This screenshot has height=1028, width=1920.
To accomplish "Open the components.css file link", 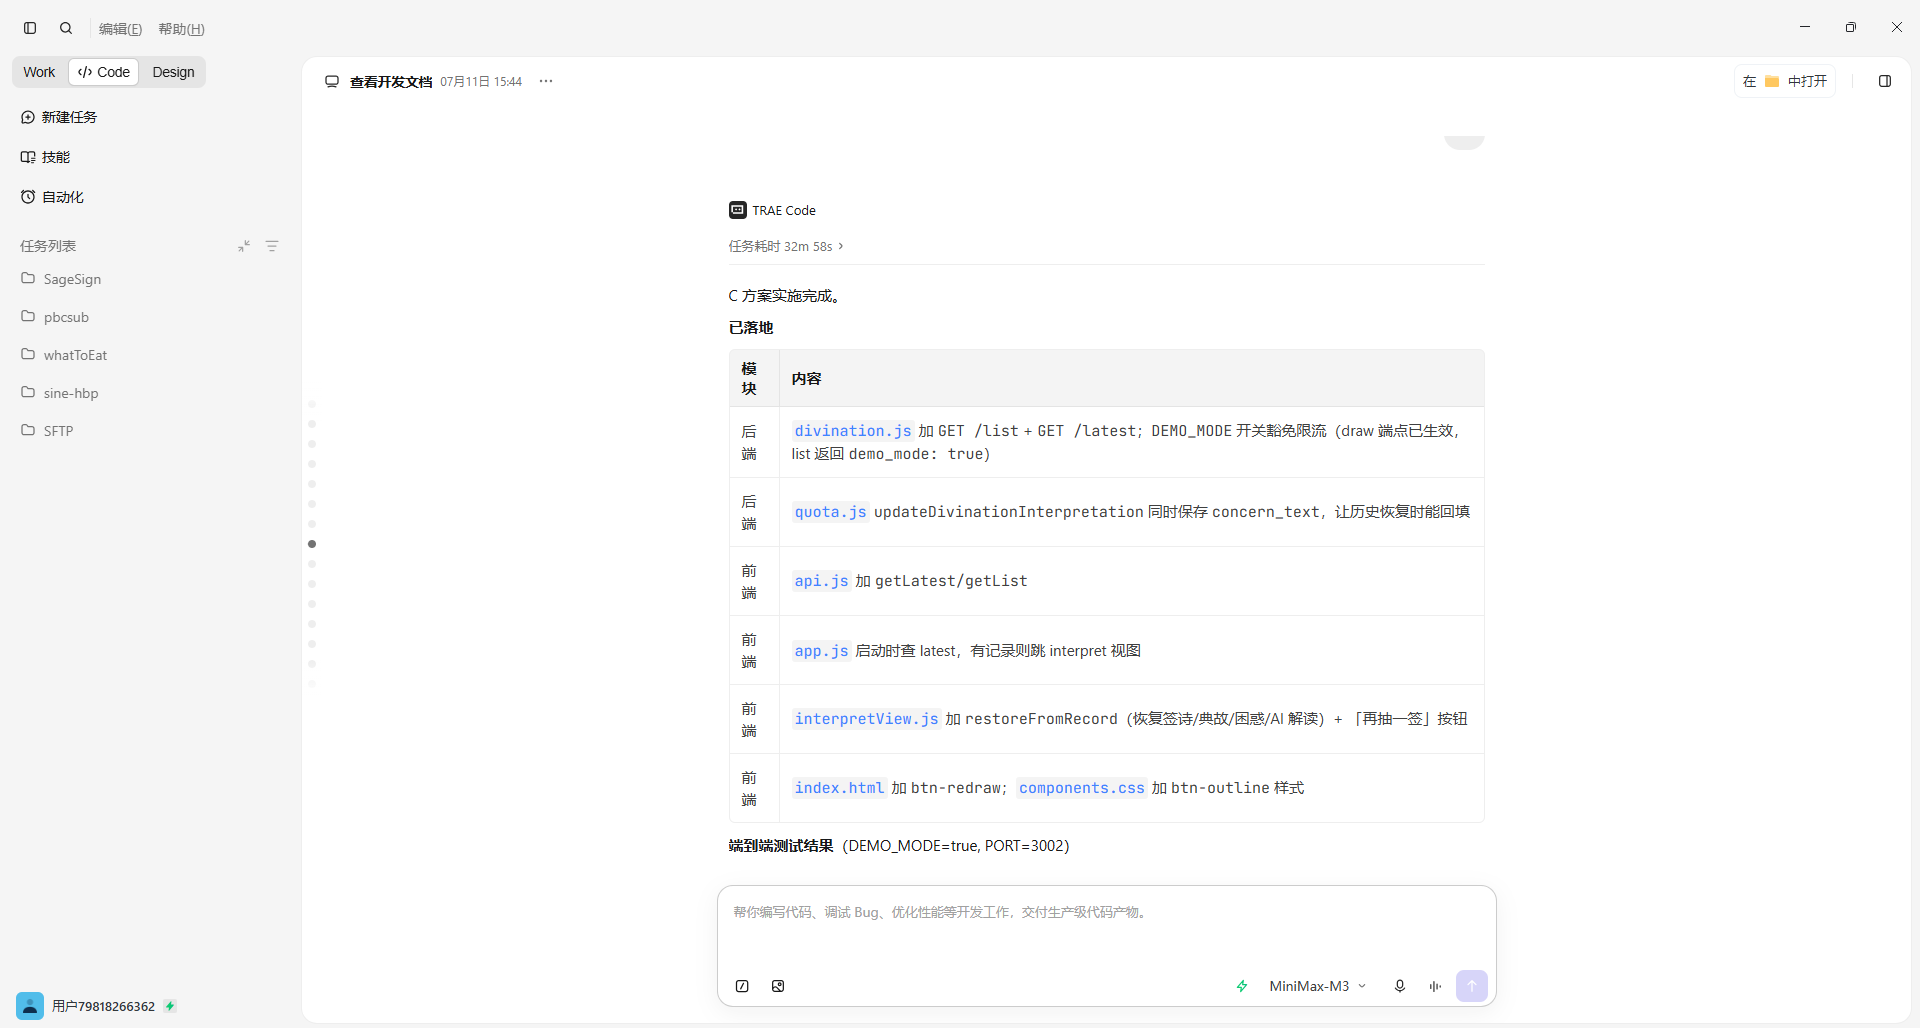I will coord(1081,788).
